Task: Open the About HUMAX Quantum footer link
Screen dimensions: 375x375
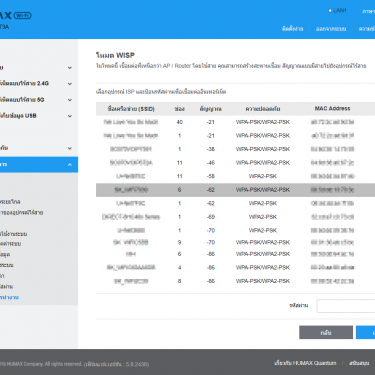Action: 305,363
